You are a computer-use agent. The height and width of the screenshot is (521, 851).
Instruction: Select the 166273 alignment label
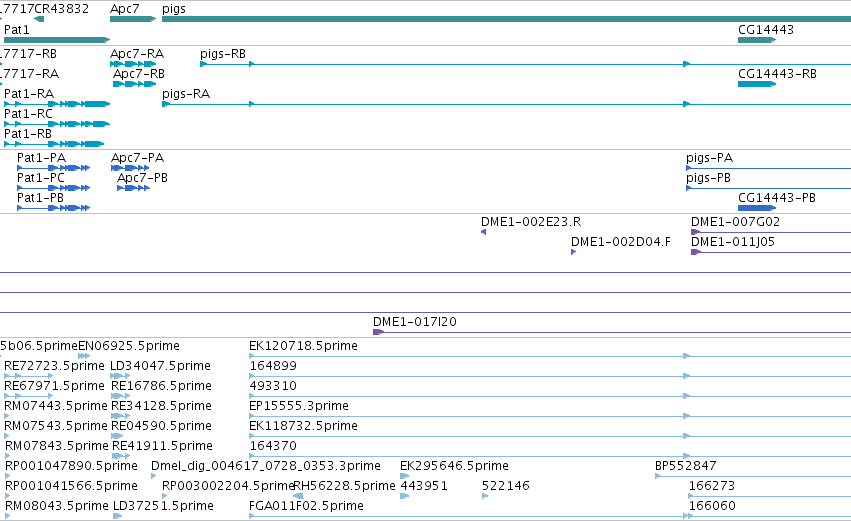(712, 486)
